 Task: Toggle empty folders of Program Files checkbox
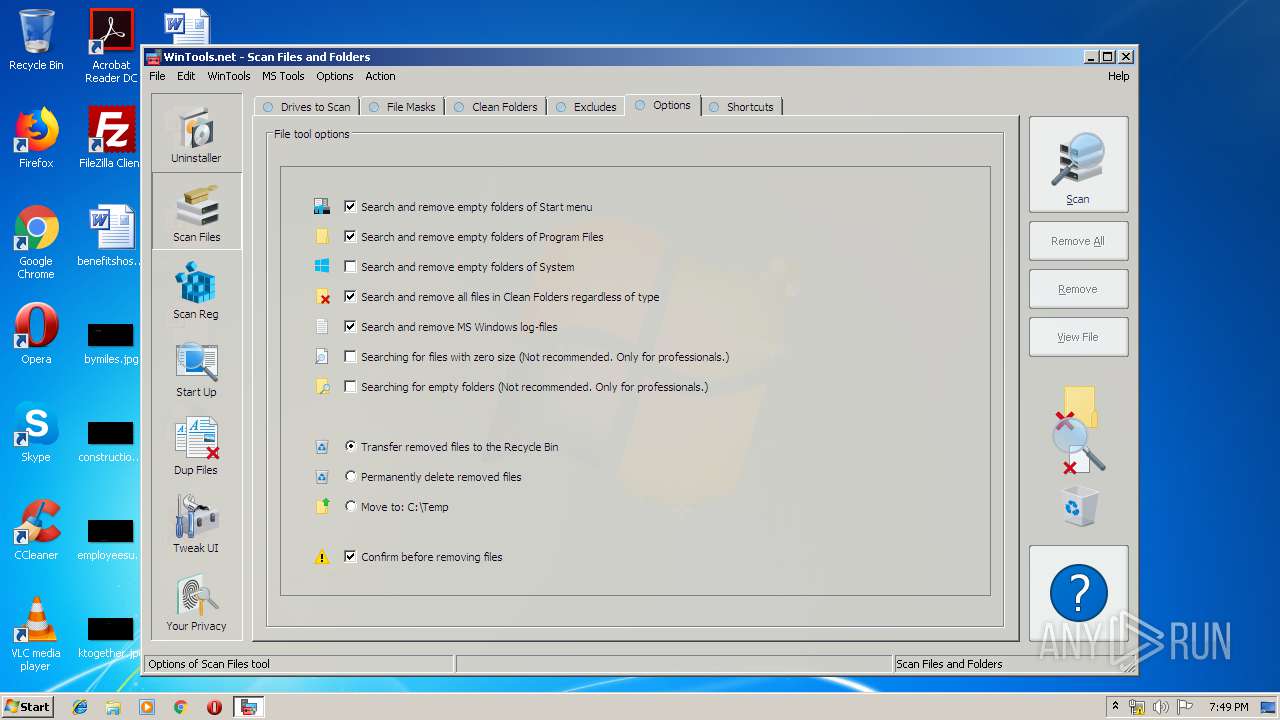350,237
